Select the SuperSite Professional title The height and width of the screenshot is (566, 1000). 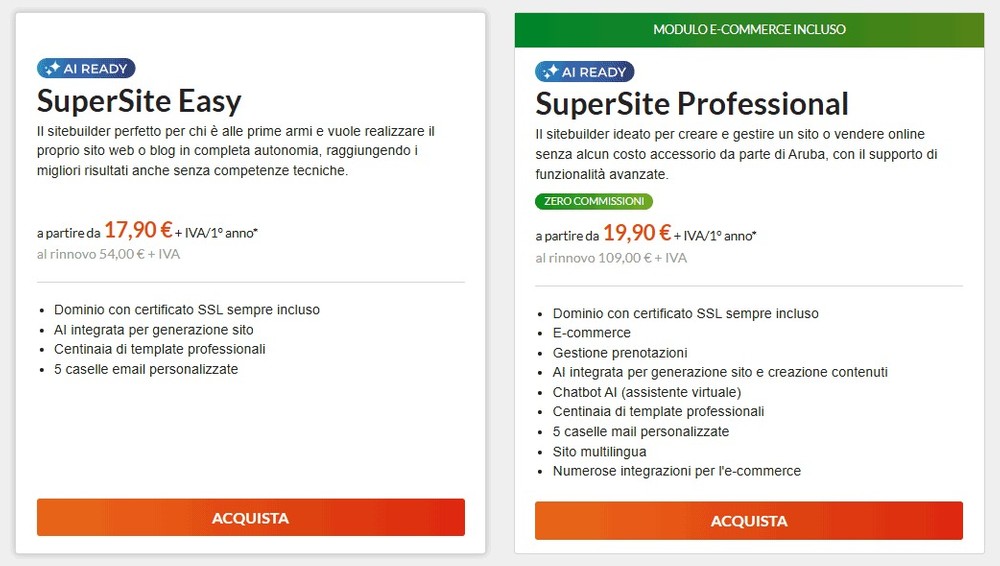coord(691,104)
